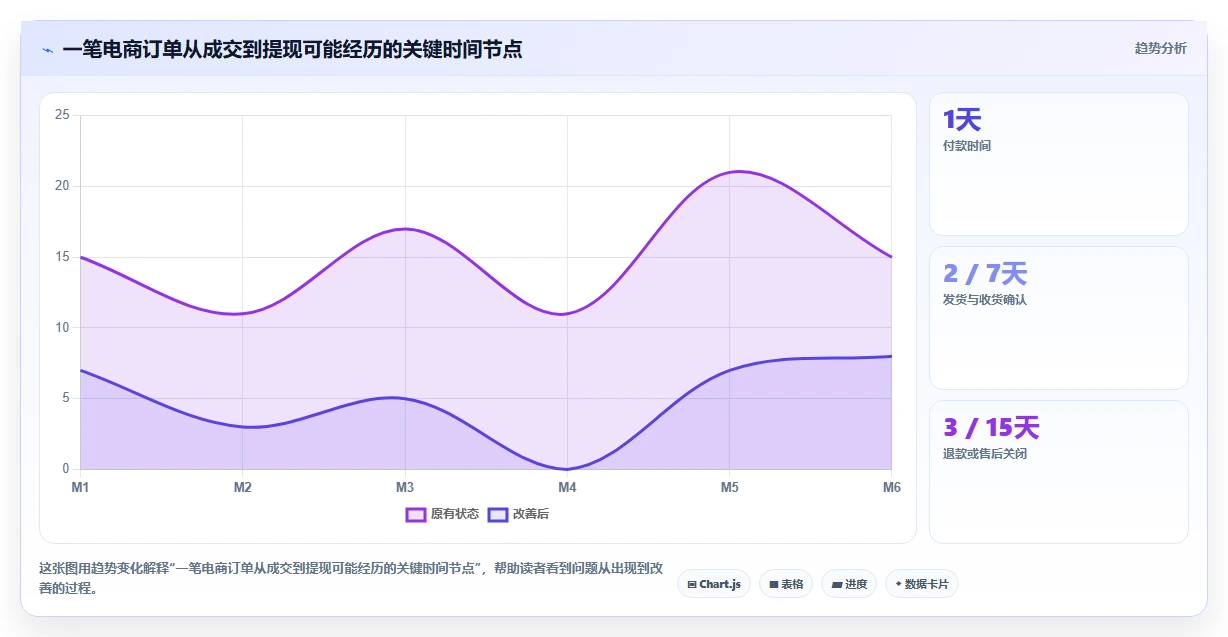Screen dimensions: 1228x637
Task: Click the 付款时间 caption
Action: (967, 146)
